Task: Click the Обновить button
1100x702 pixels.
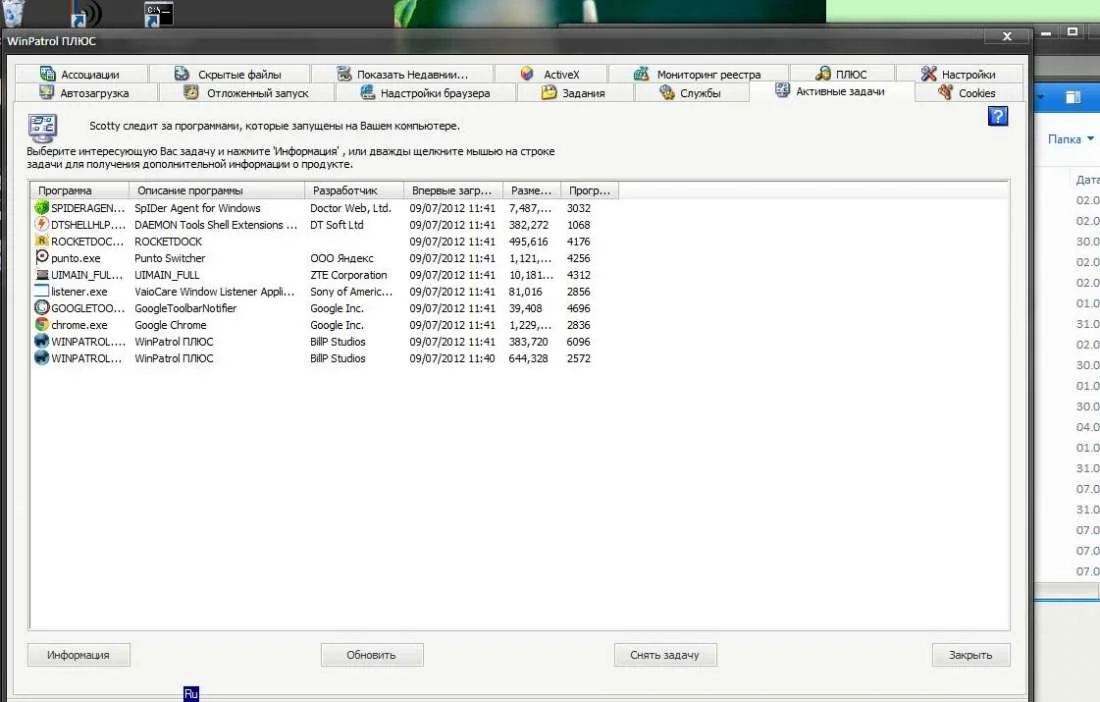Action: (372, 655)
